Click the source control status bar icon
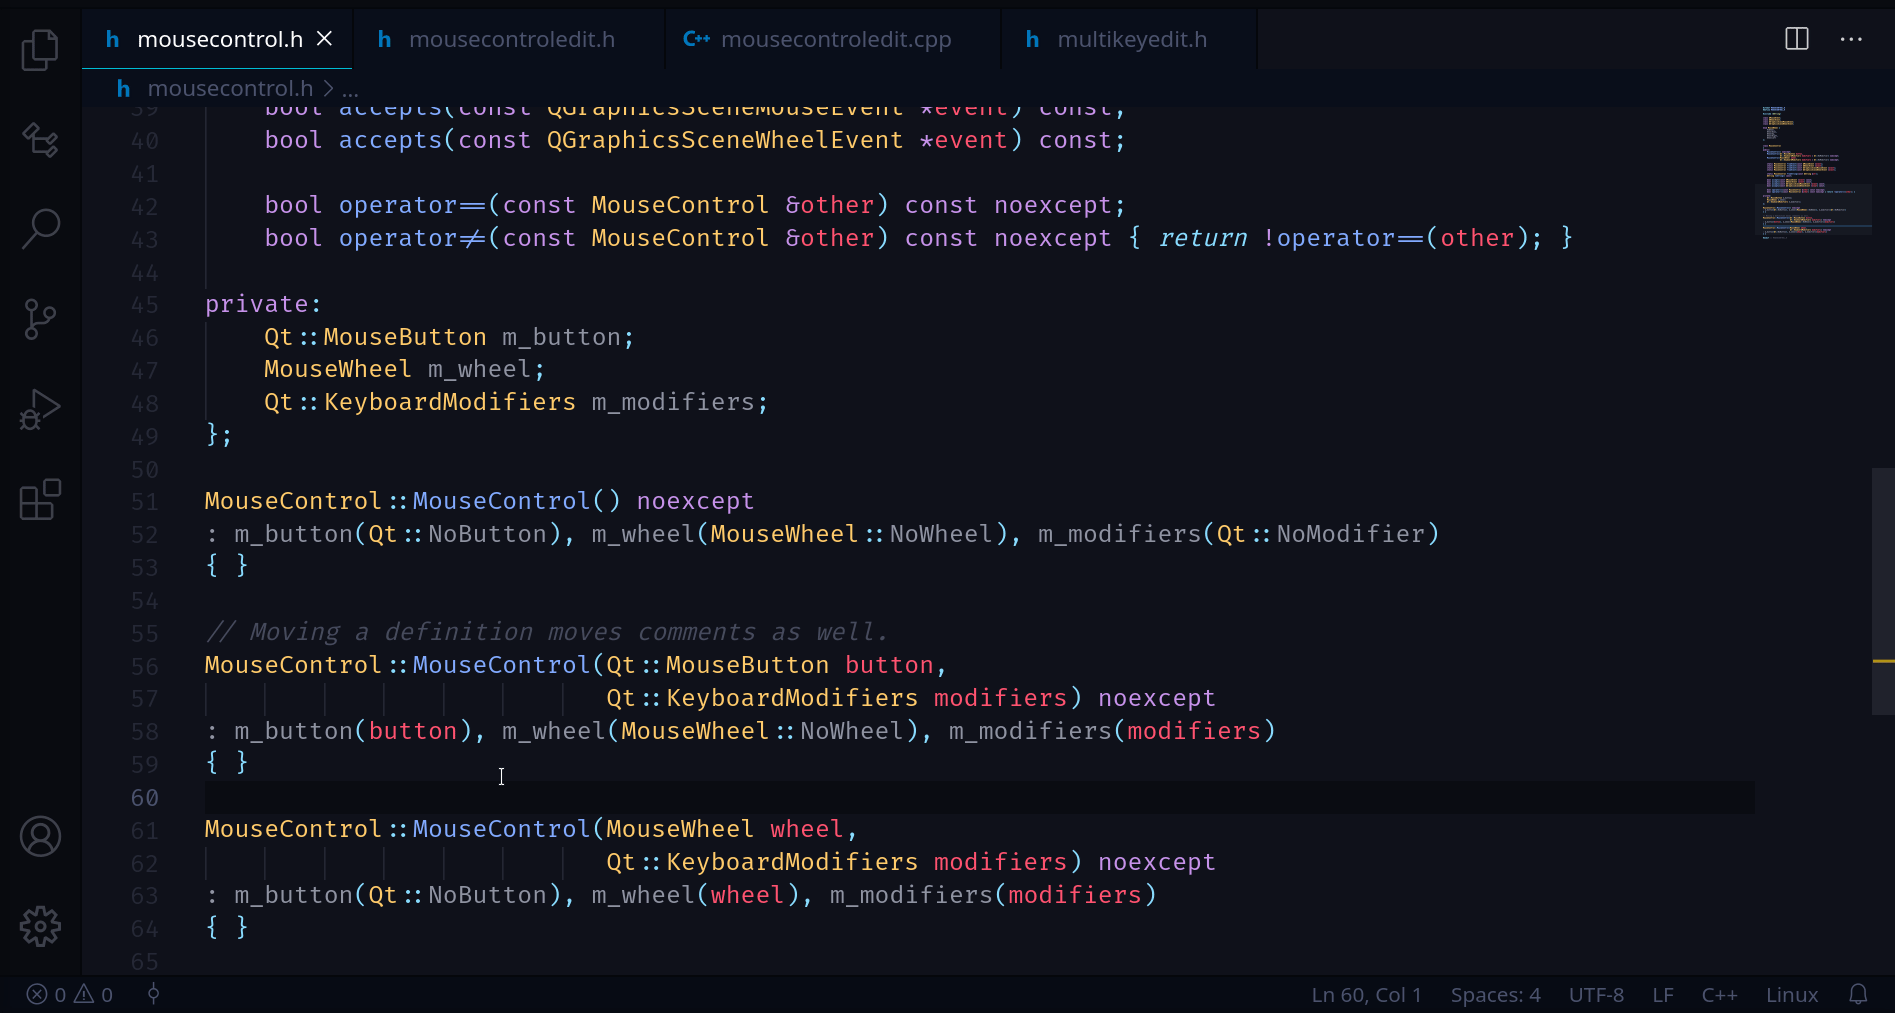 click(153, 994)
